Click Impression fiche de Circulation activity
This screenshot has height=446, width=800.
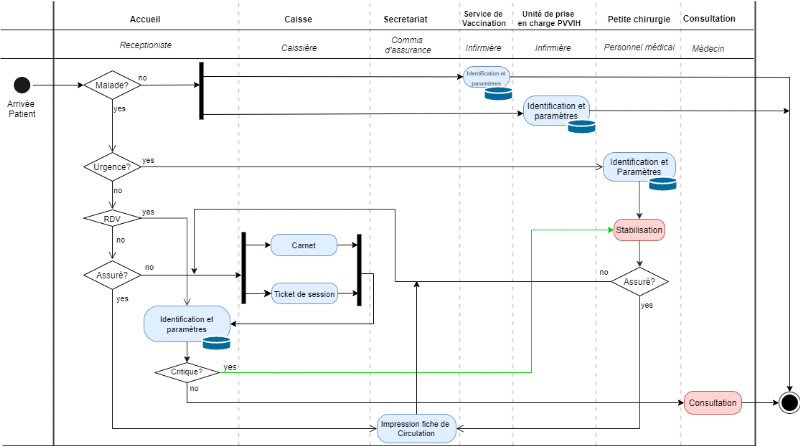click(416, 429)
